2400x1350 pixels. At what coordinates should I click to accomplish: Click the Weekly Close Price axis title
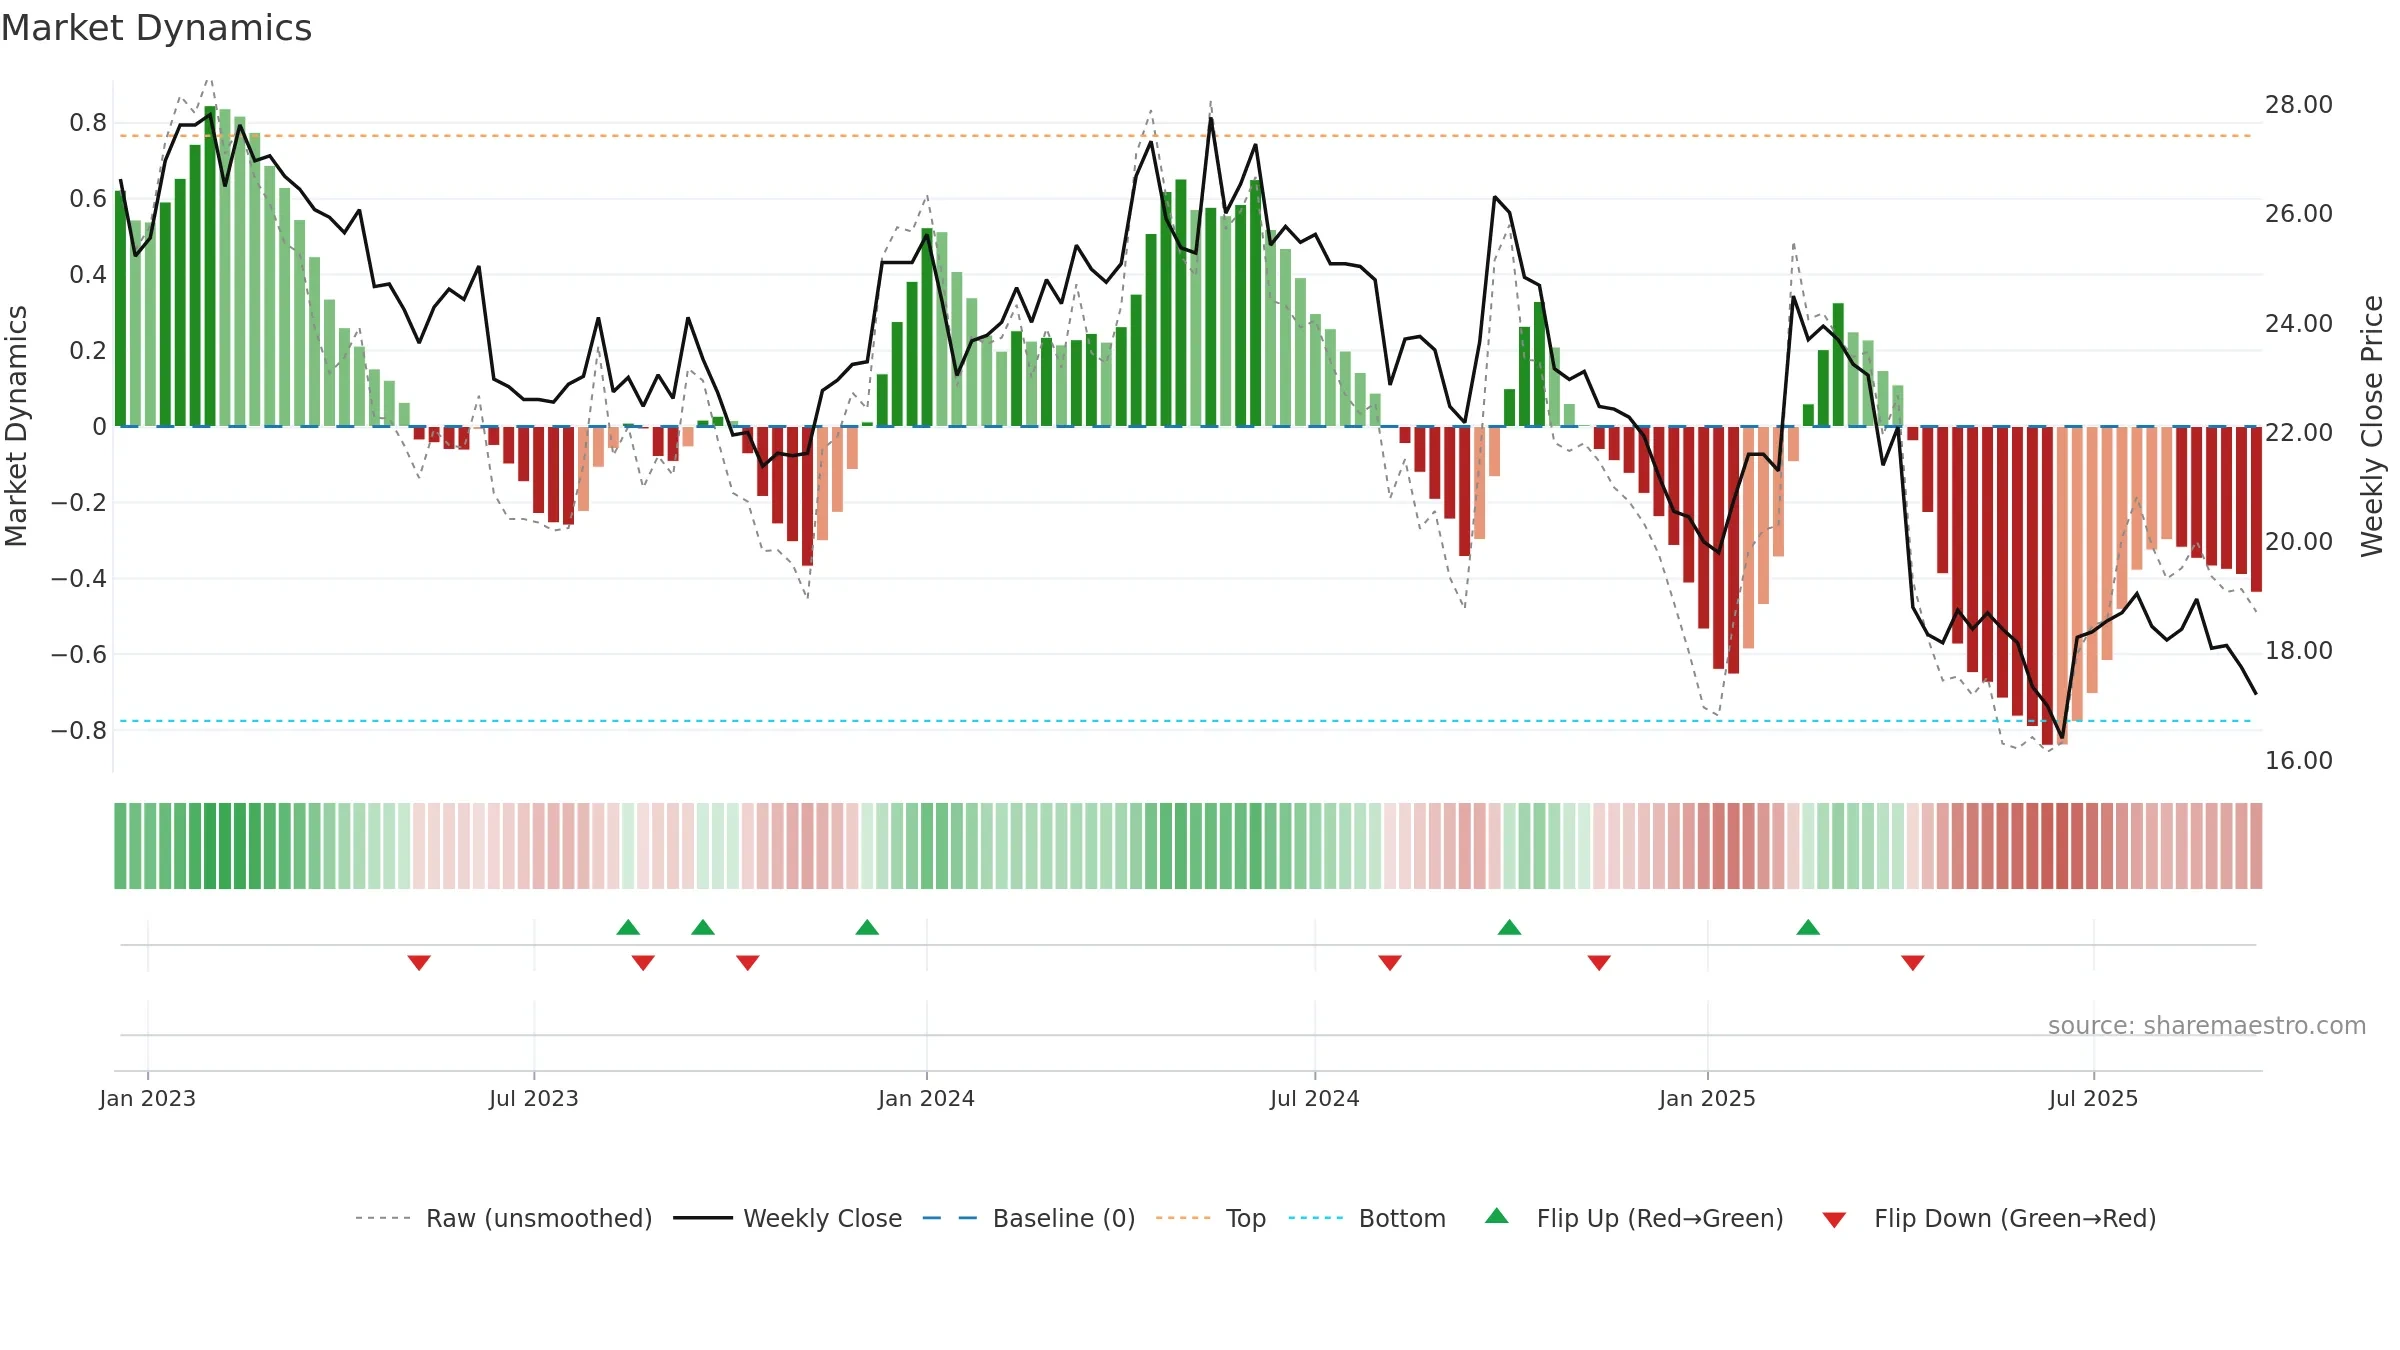click(2372, 426)
